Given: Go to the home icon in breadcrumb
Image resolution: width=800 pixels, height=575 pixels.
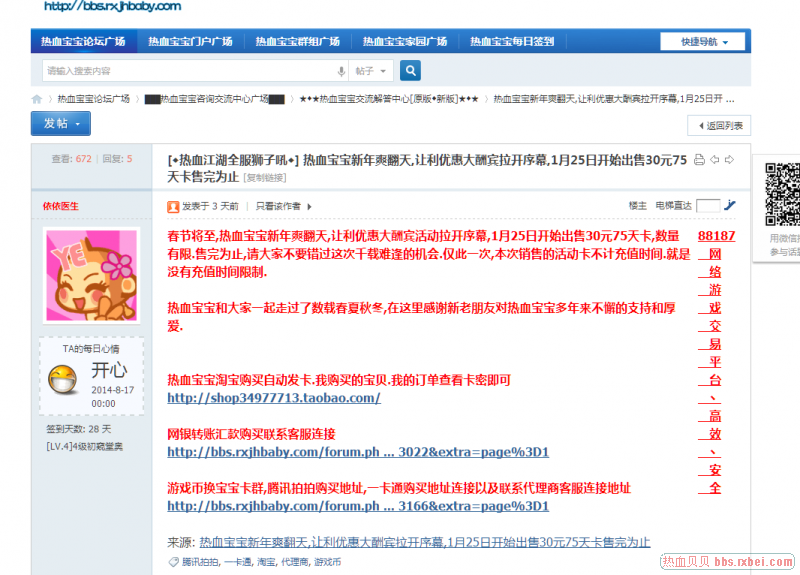Looking at the screenshot, I should pyautogui.click(x=37, y=99).
